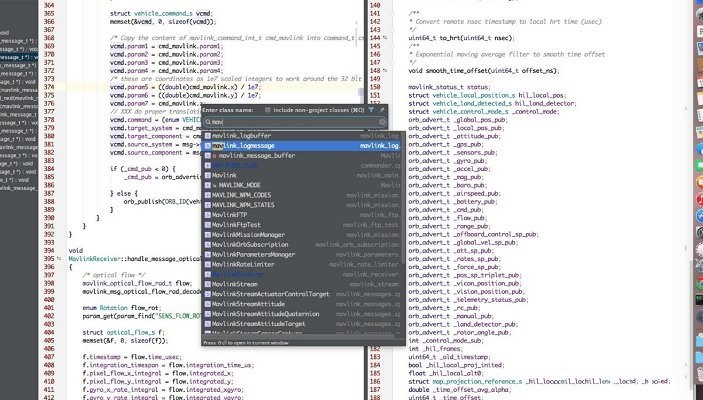Select the blue result from commander.cpp file

(303, 165)
